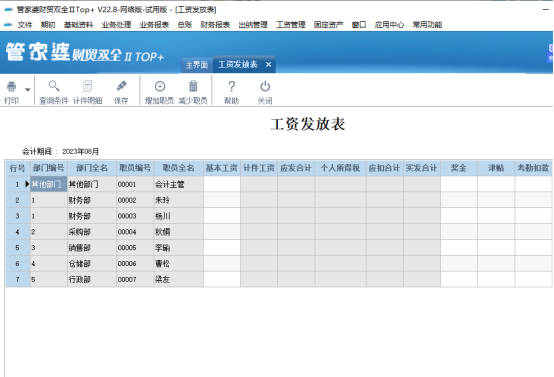Open the 工资管理 menu
This screenshot has width=554, height=377.
pos(291,25)
